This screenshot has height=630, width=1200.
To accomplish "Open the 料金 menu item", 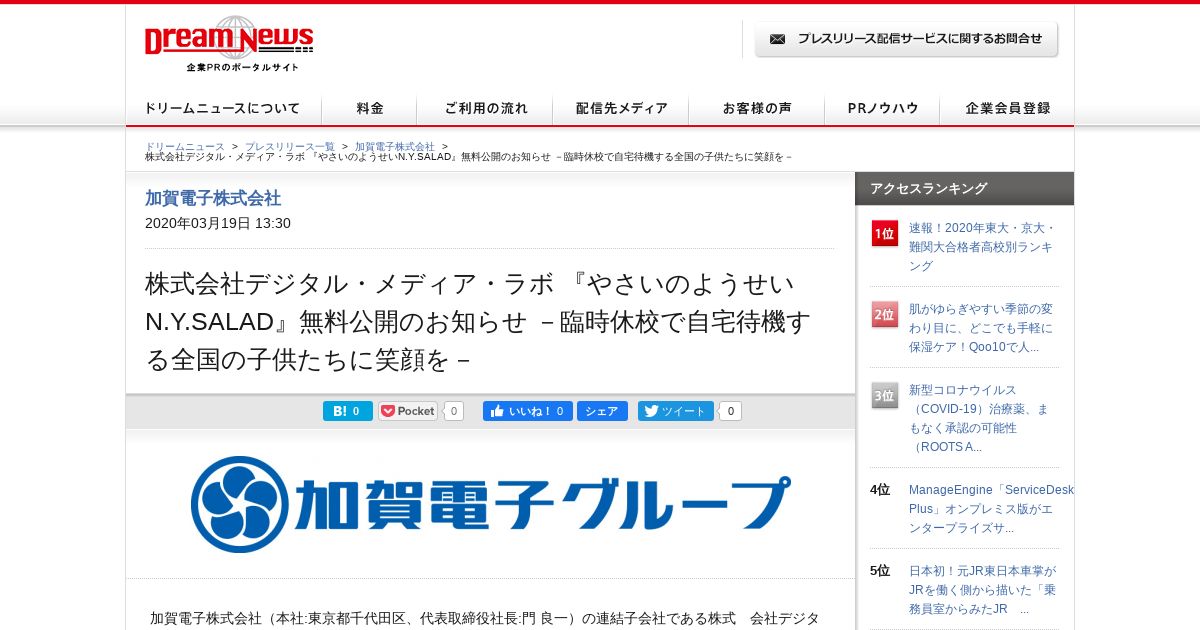I will click(369, 109).
